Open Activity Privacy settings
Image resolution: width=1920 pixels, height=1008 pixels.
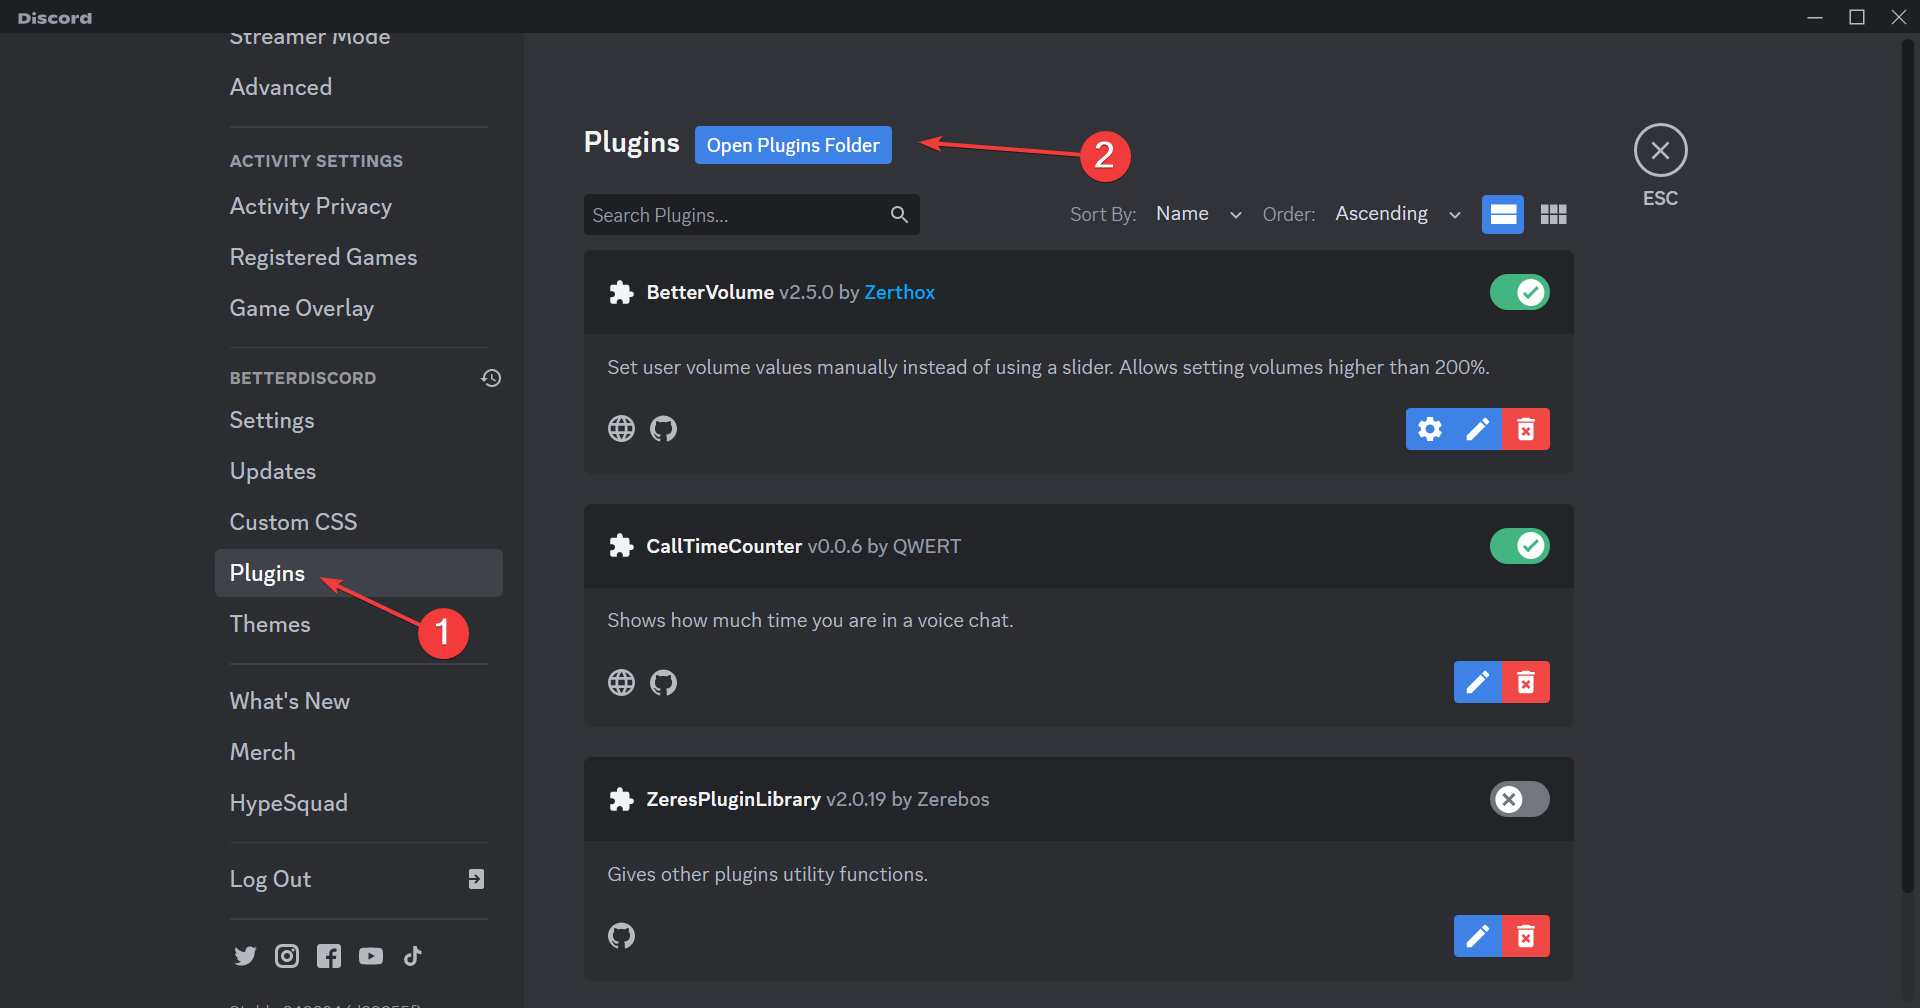click(x=359, y=206)
